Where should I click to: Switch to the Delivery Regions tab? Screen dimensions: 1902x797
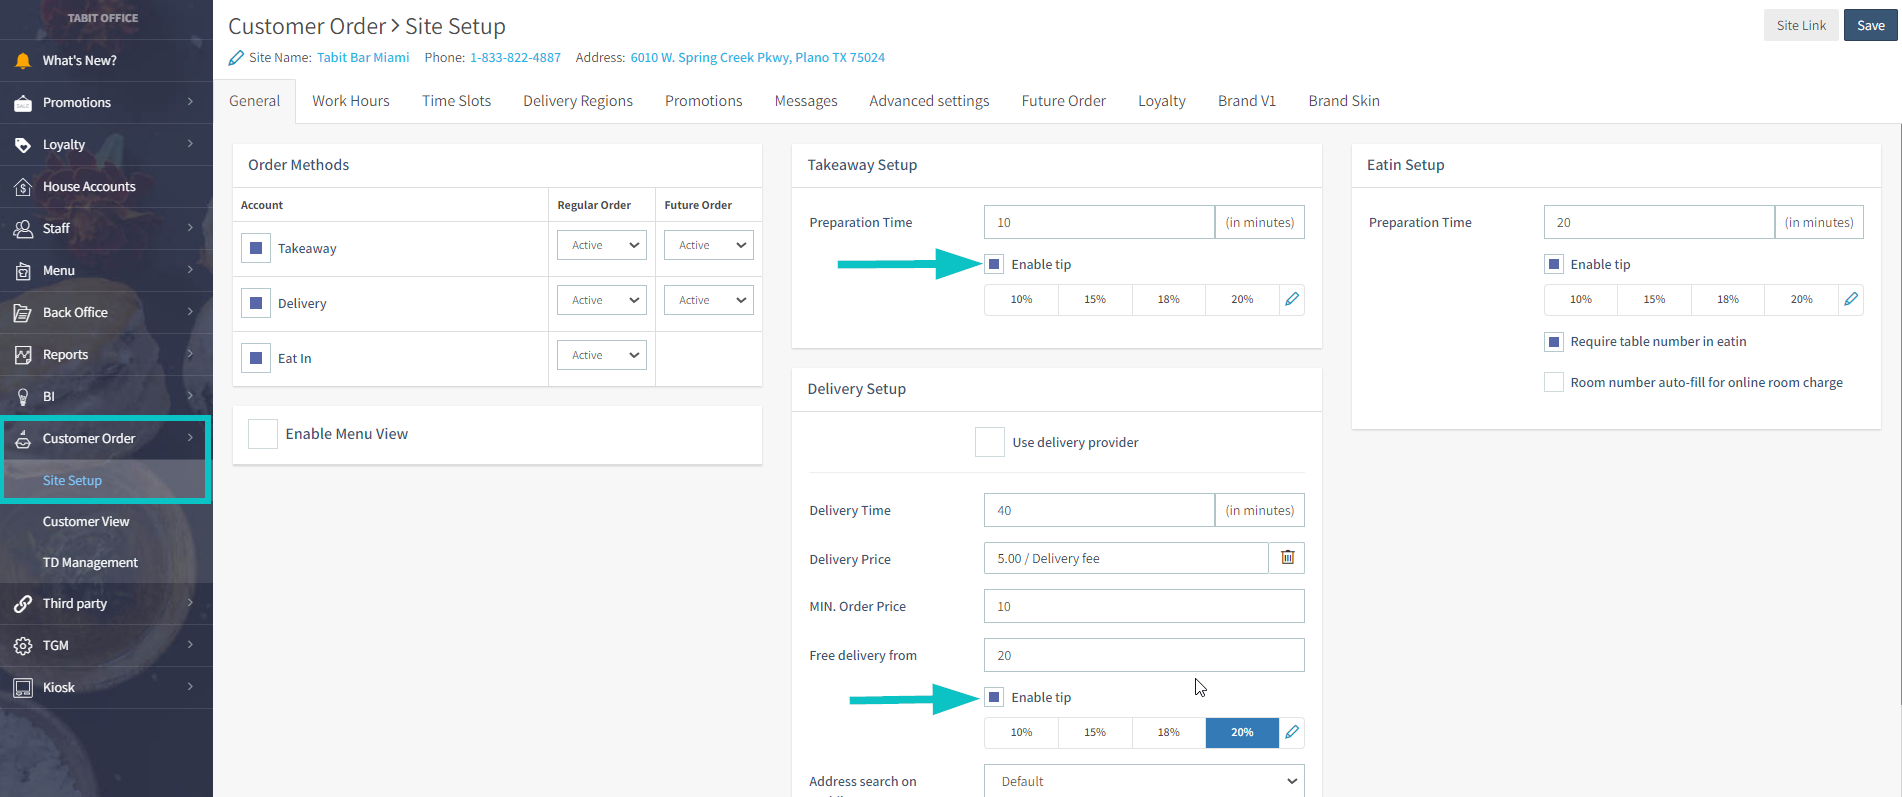(x=577, y=101)
